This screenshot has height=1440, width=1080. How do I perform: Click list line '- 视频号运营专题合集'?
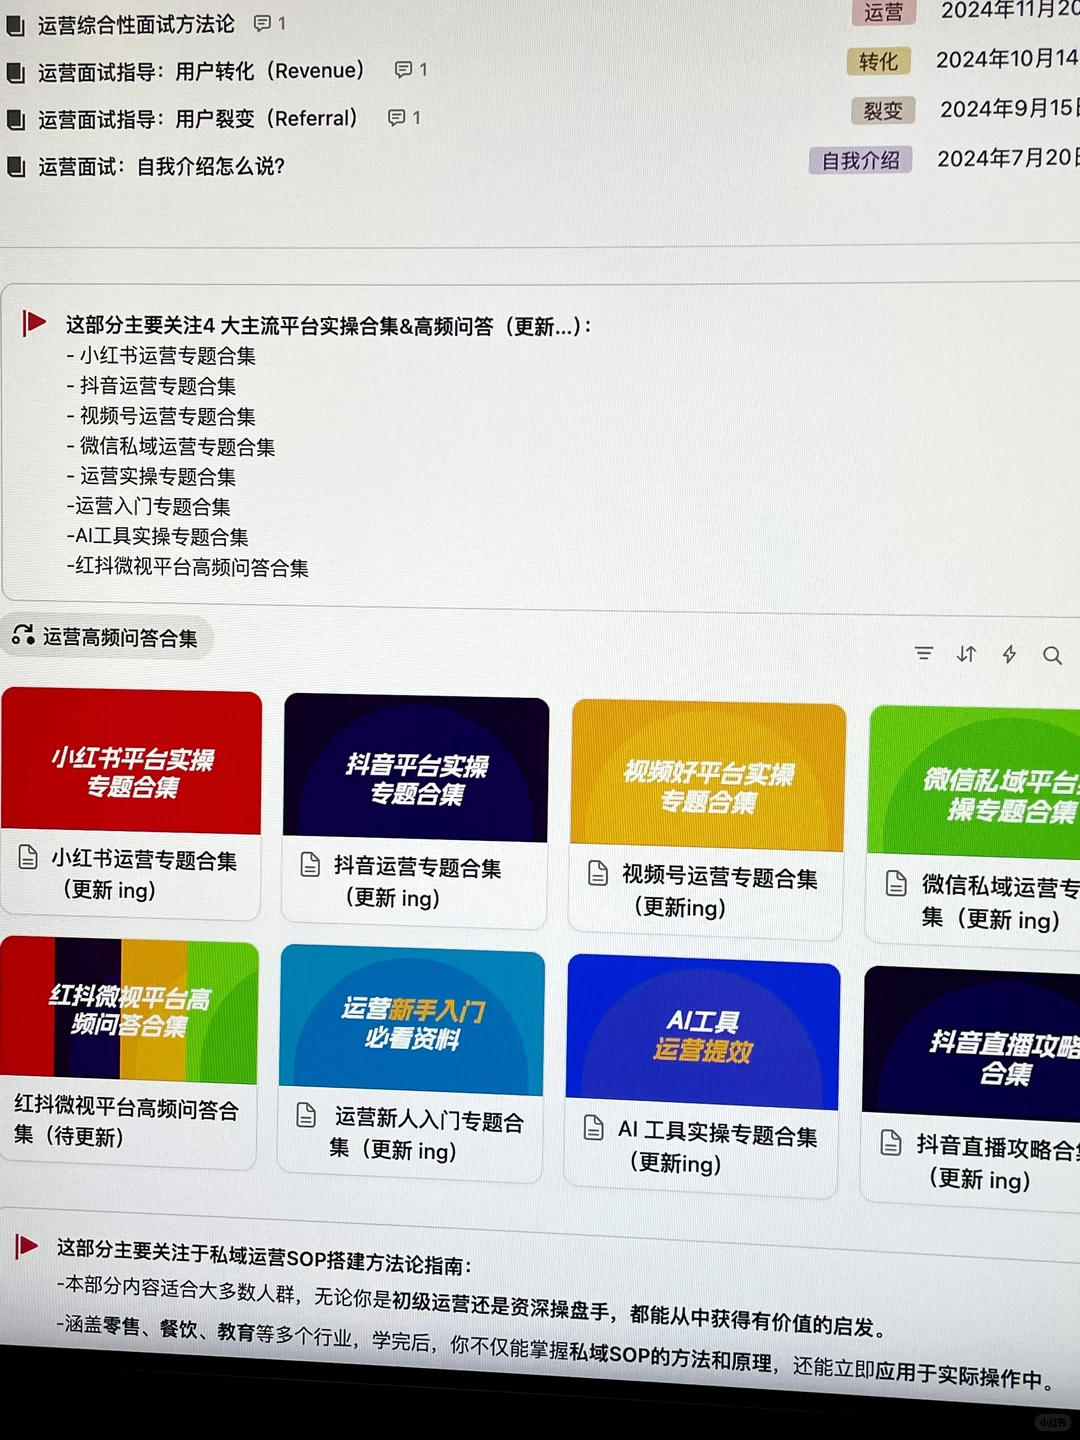[x=161, y=416]
